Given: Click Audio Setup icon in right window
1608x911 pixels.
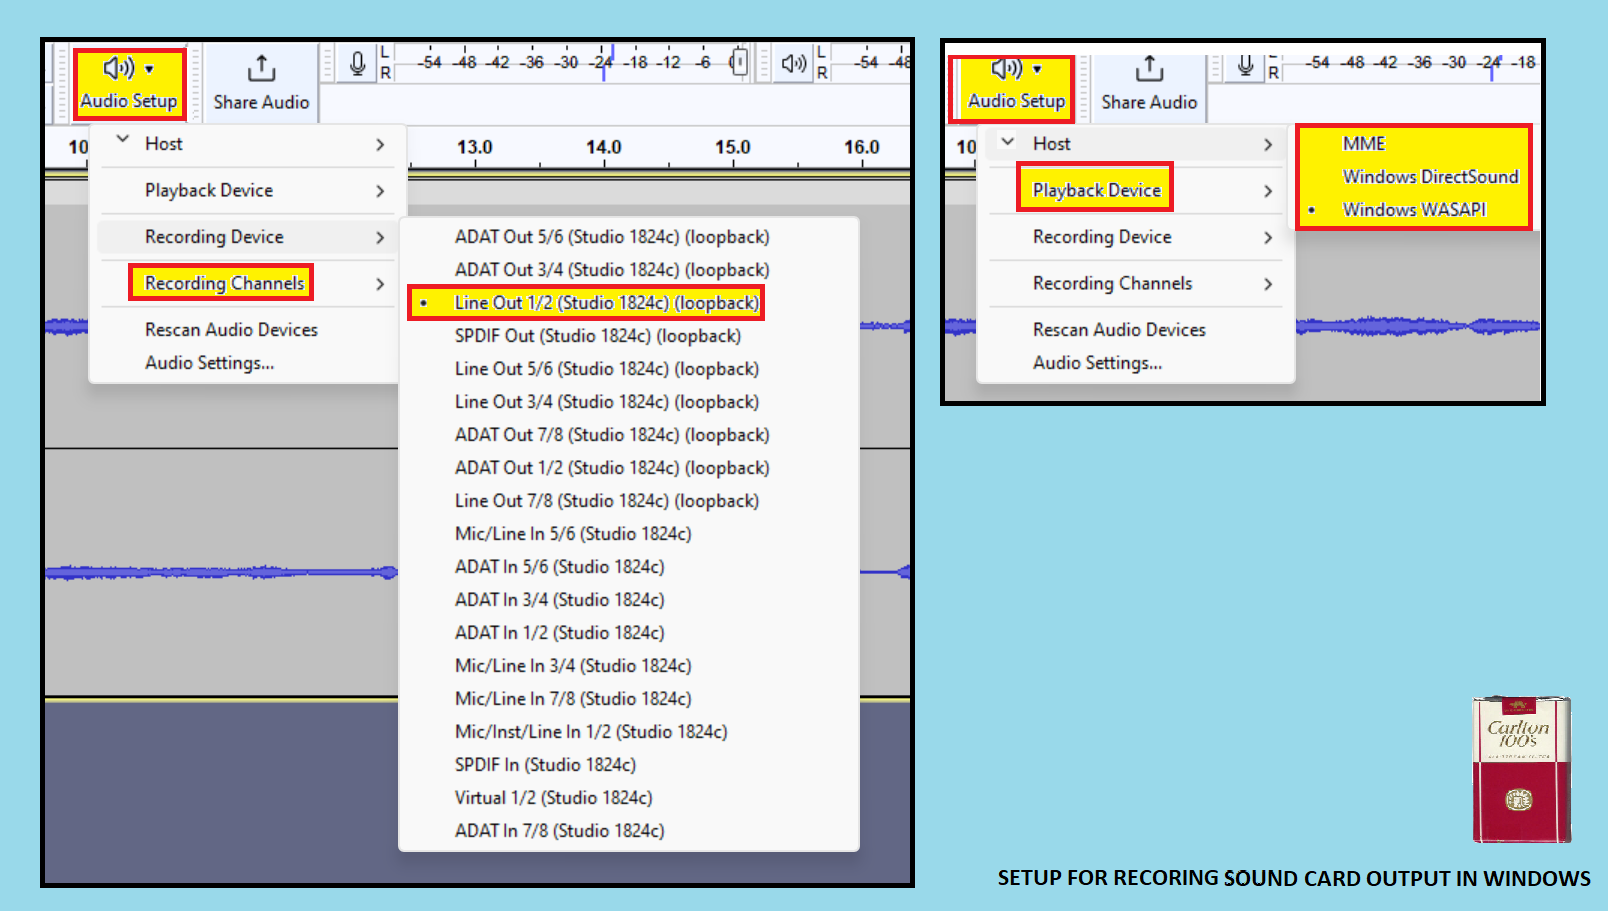Looking at the screenshot, I should (1005, 69).
